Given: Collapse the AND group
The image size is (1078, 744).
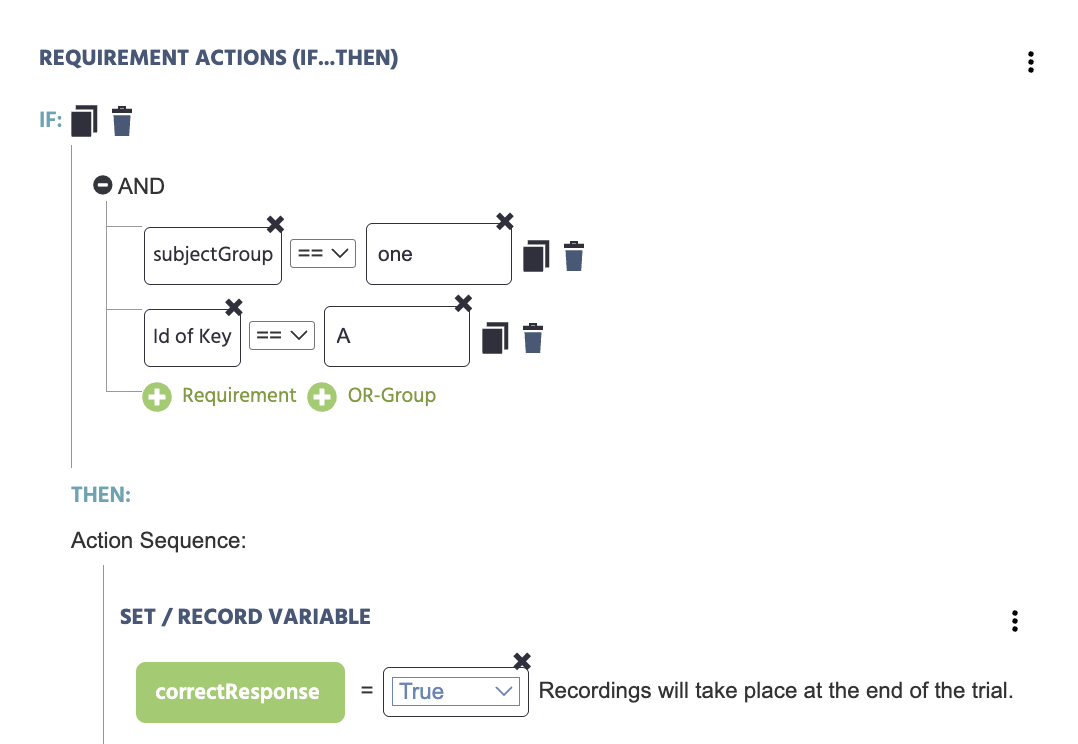Looking at the screenshot, I should [102, 185].
